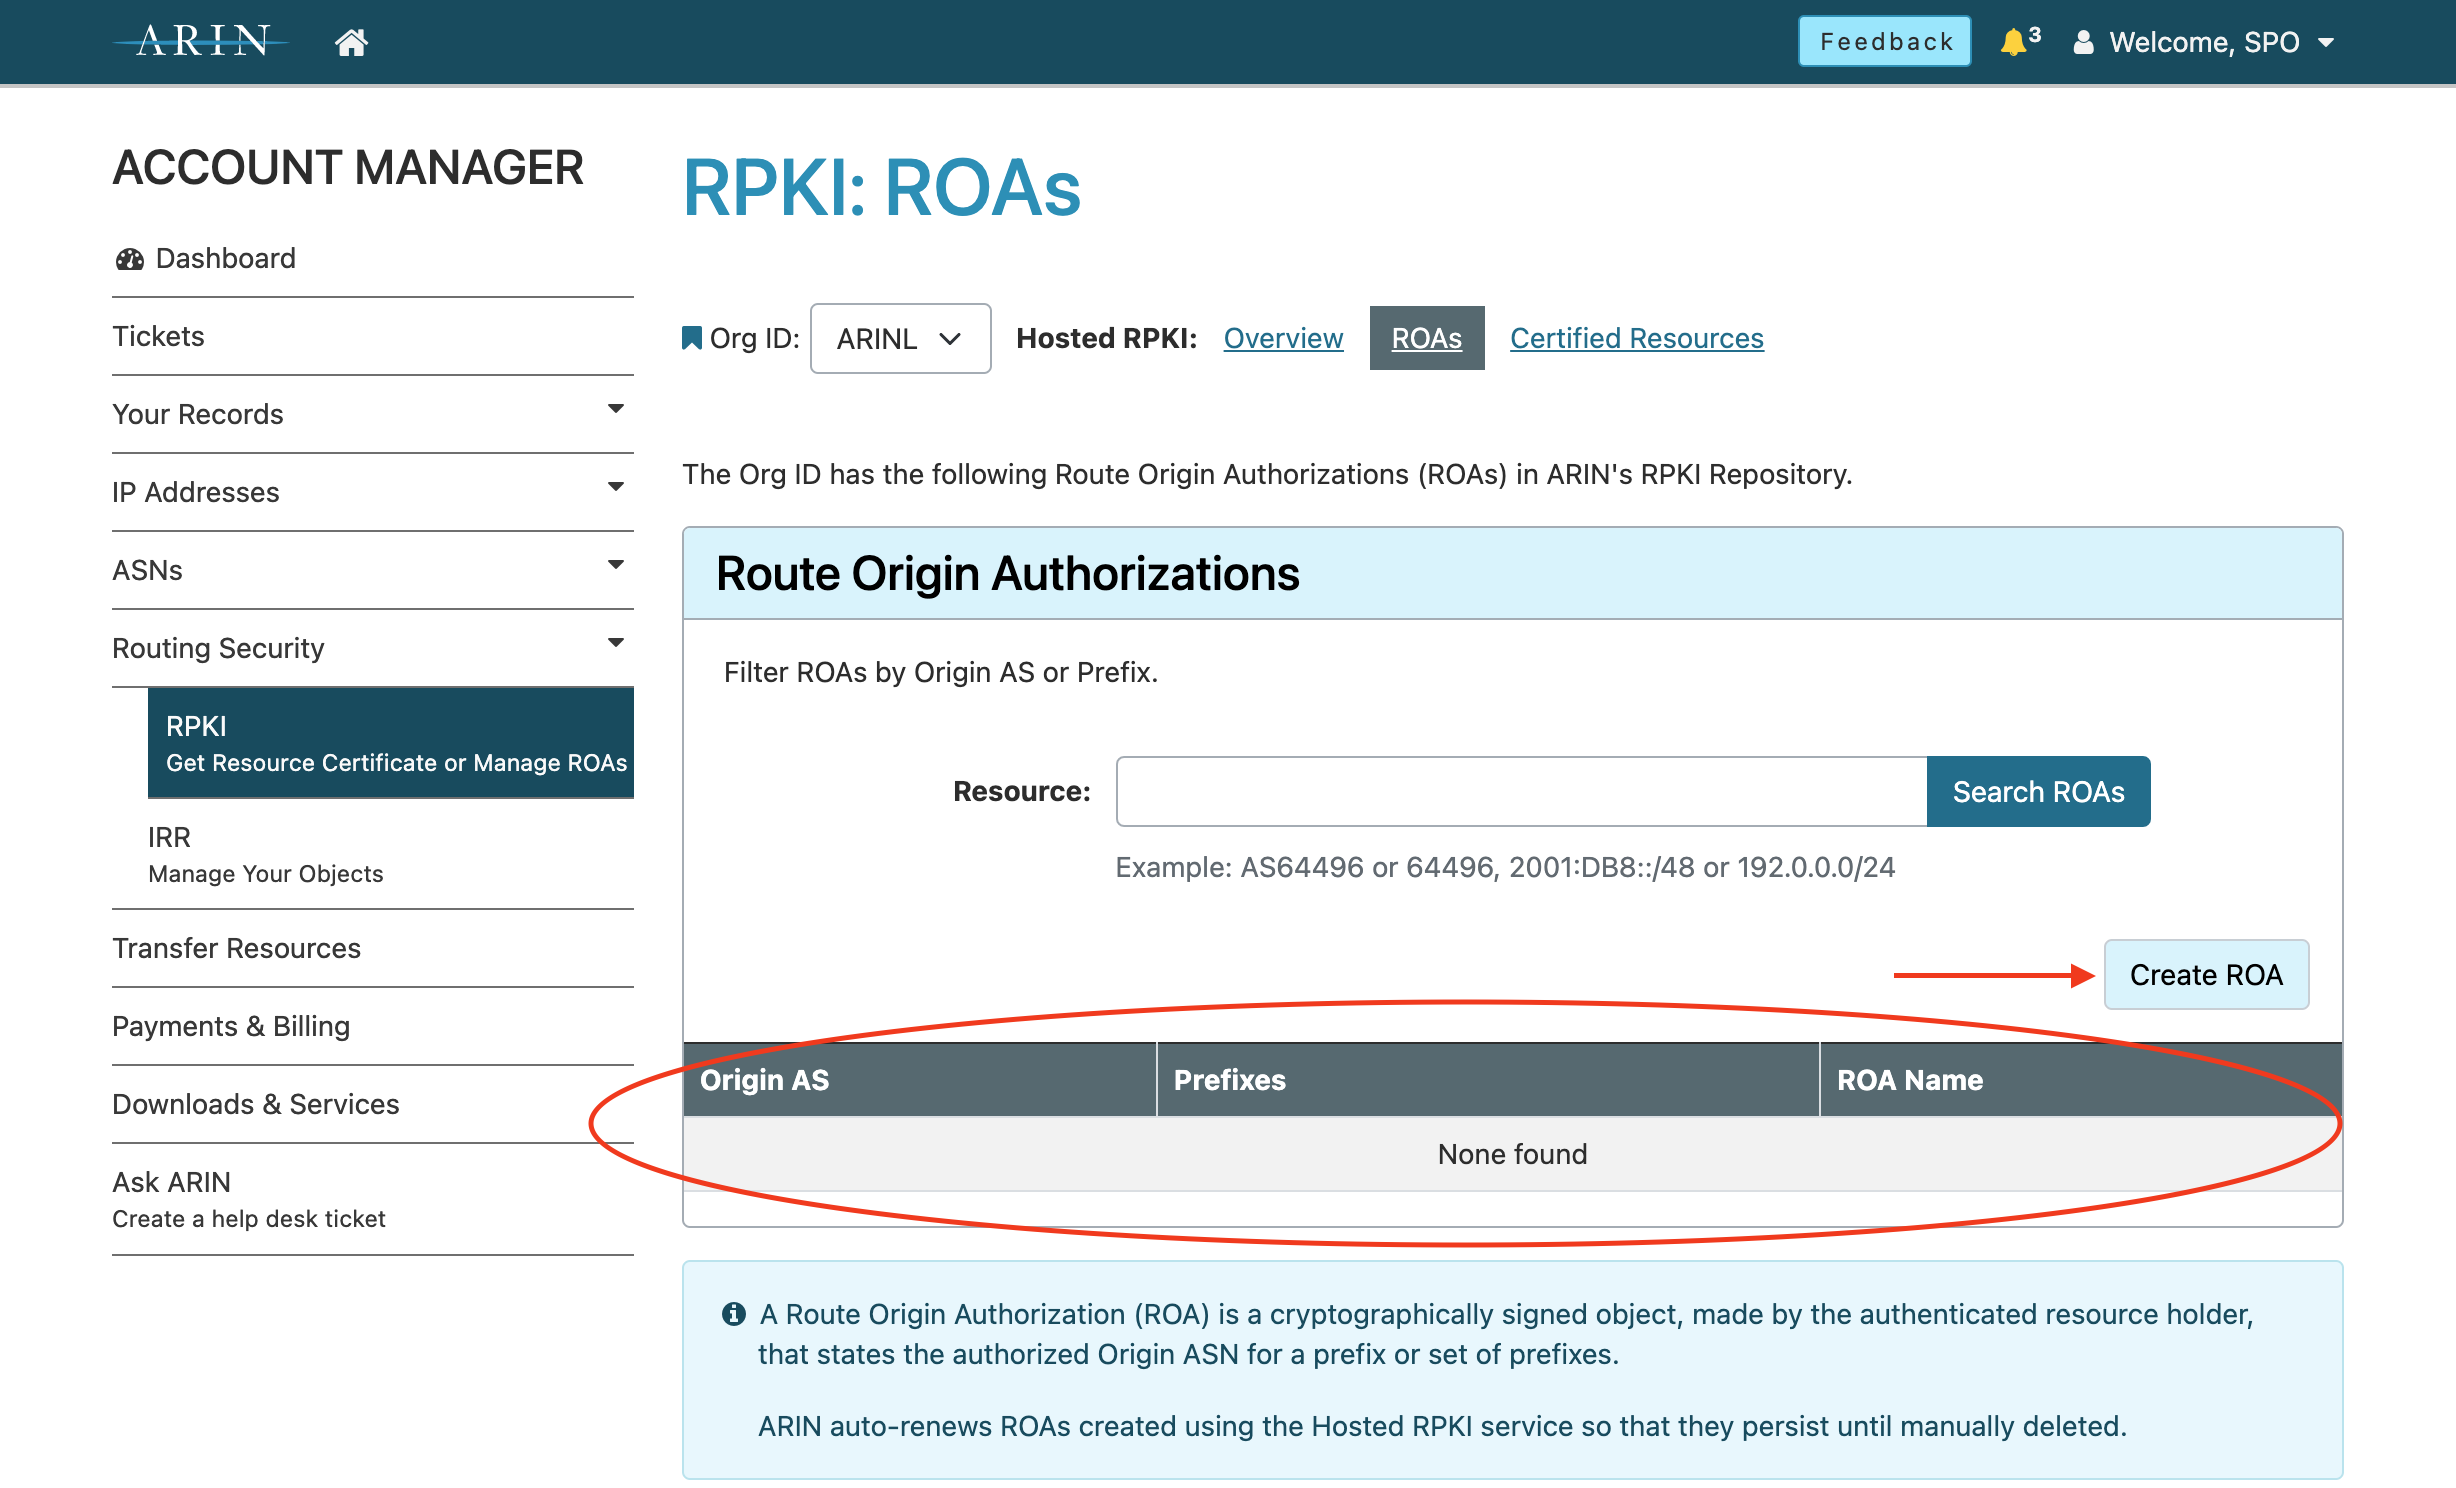2456x1488 pixels.
Task: Open Downloads & Services
Action: coord(373,1104)
